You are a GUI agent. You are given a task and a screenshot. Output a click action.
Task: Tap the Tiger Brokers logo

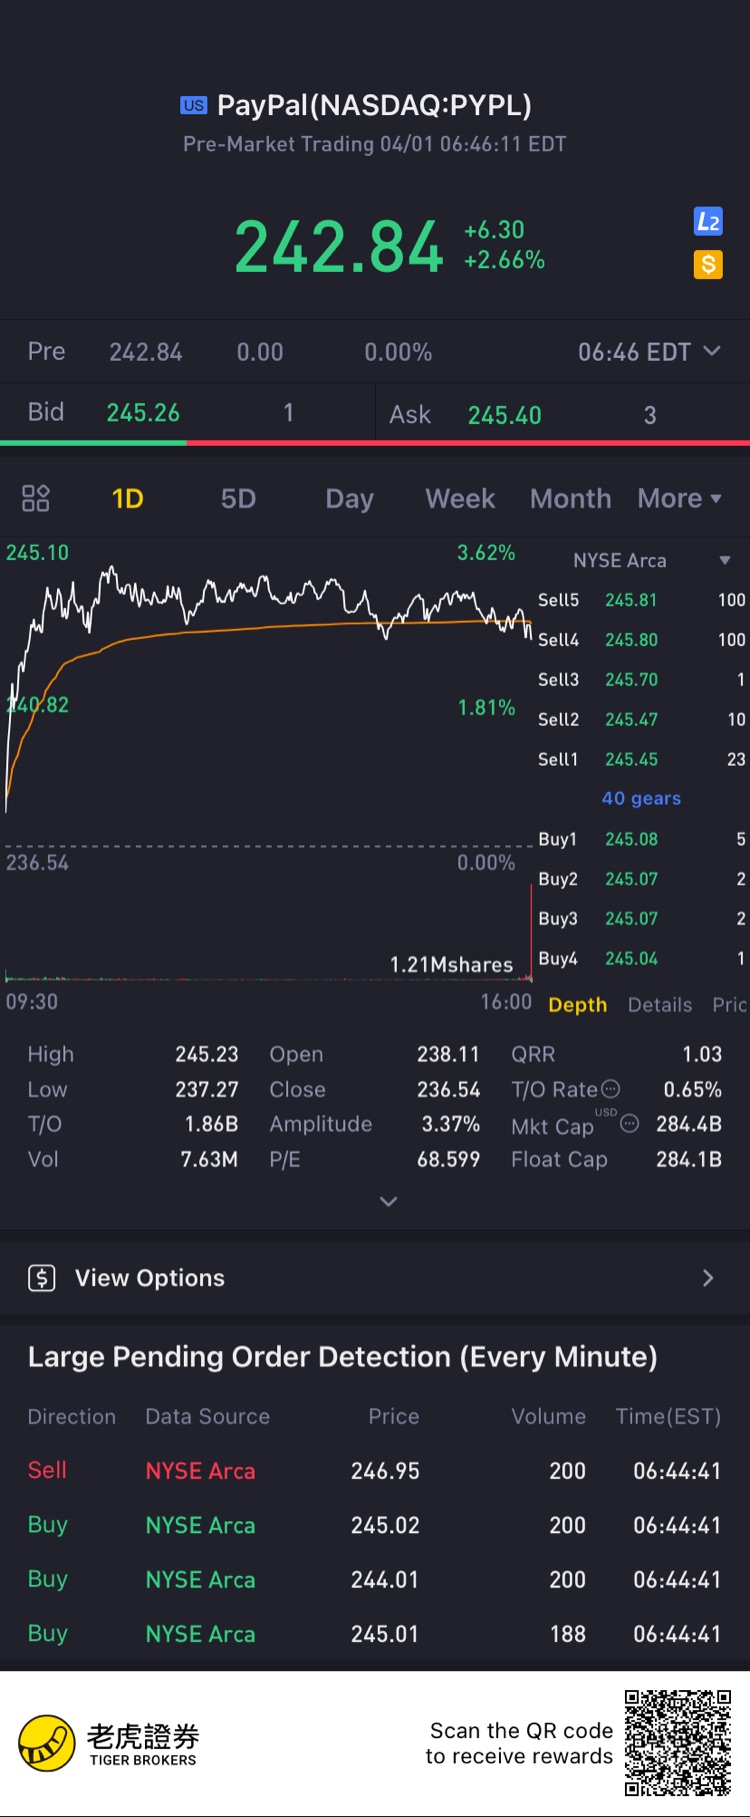pos(108,1744)
